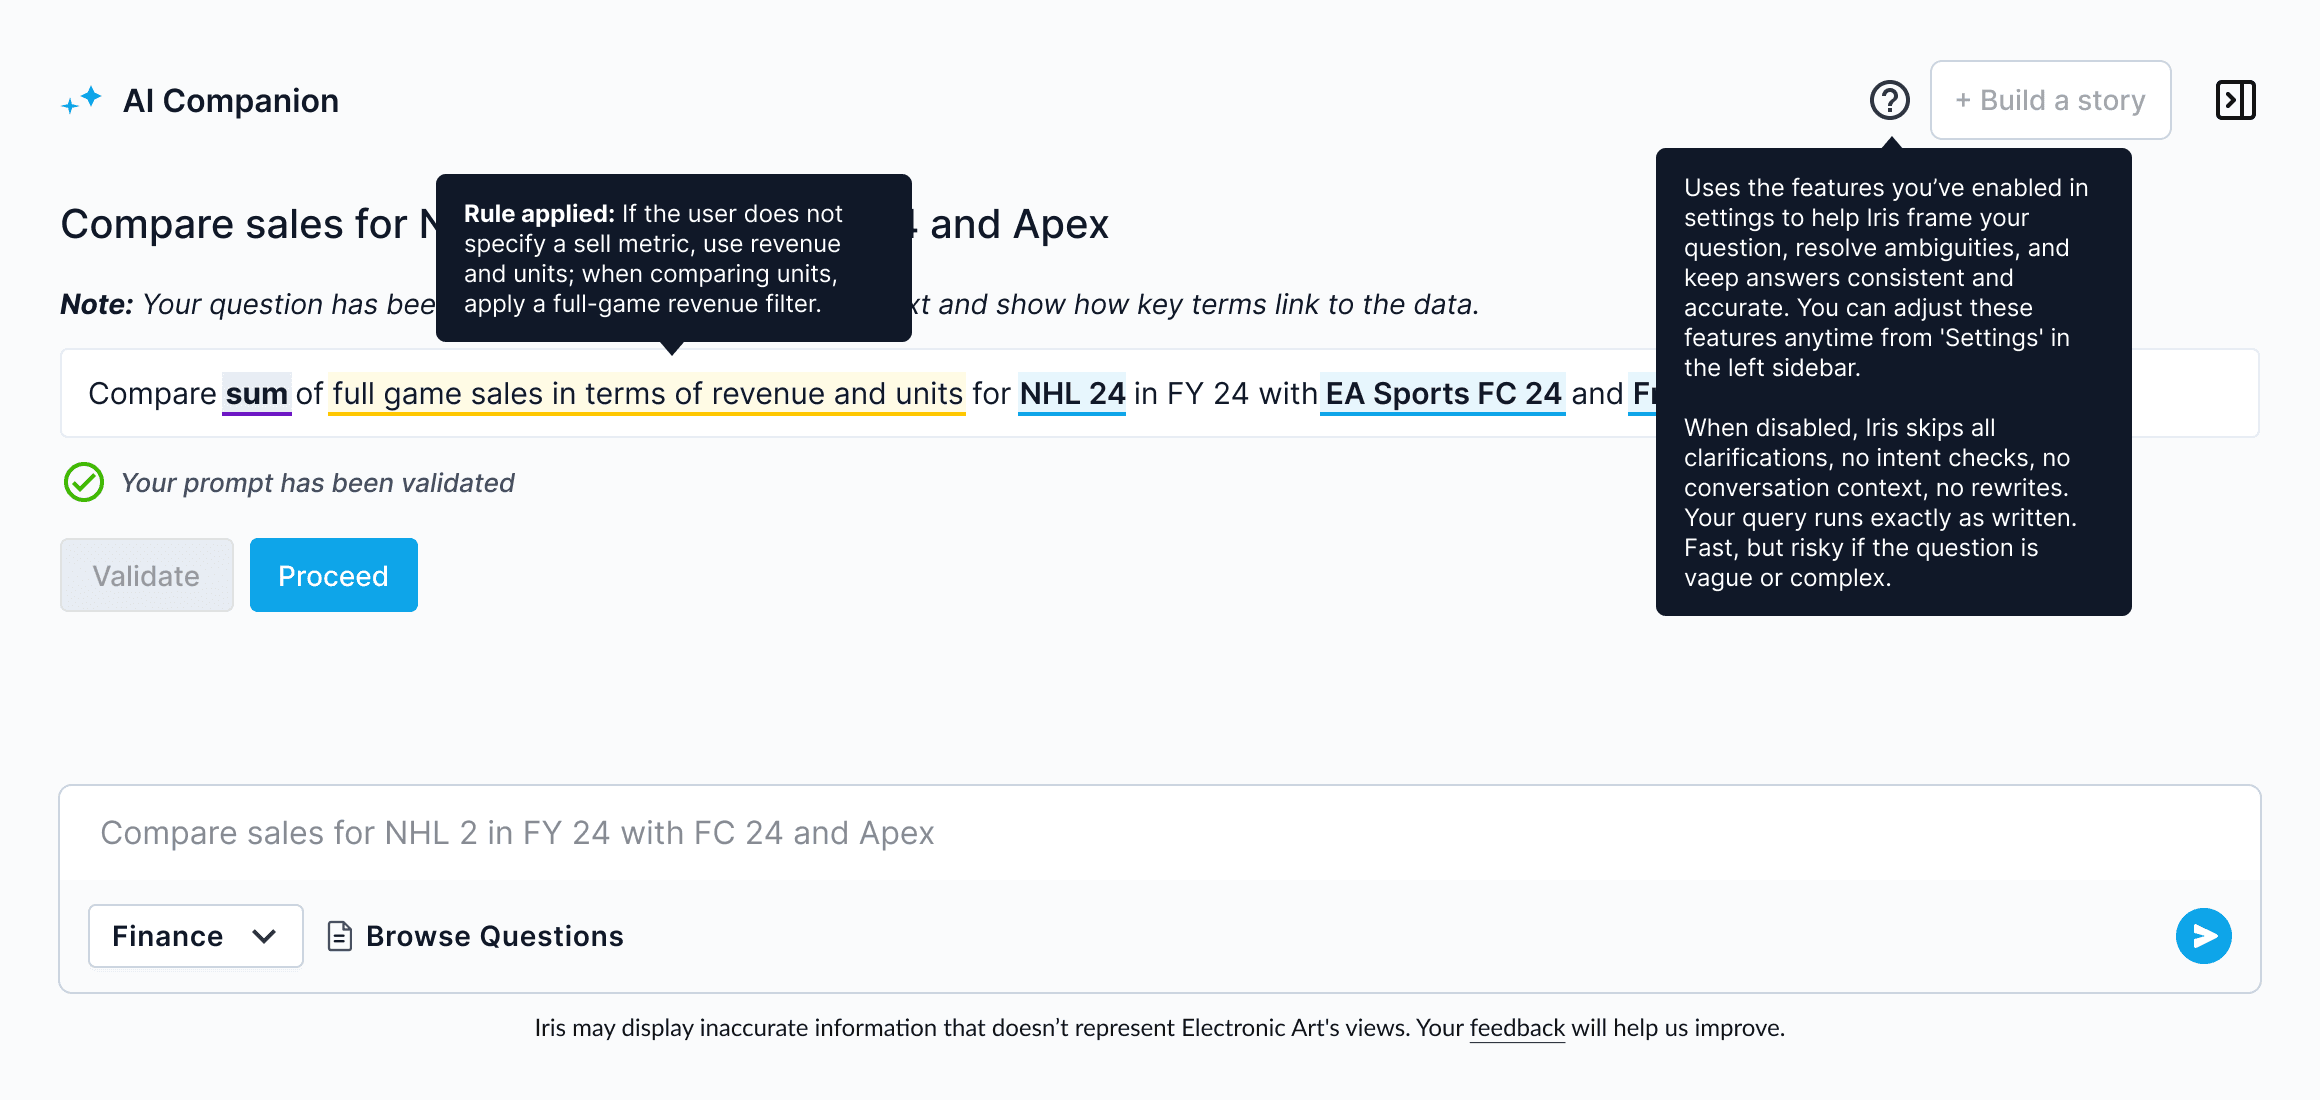The height and width of the screenshot is (1100, 2320).
Task: Click the Rule applied tooltip
Action: (673, 258)
